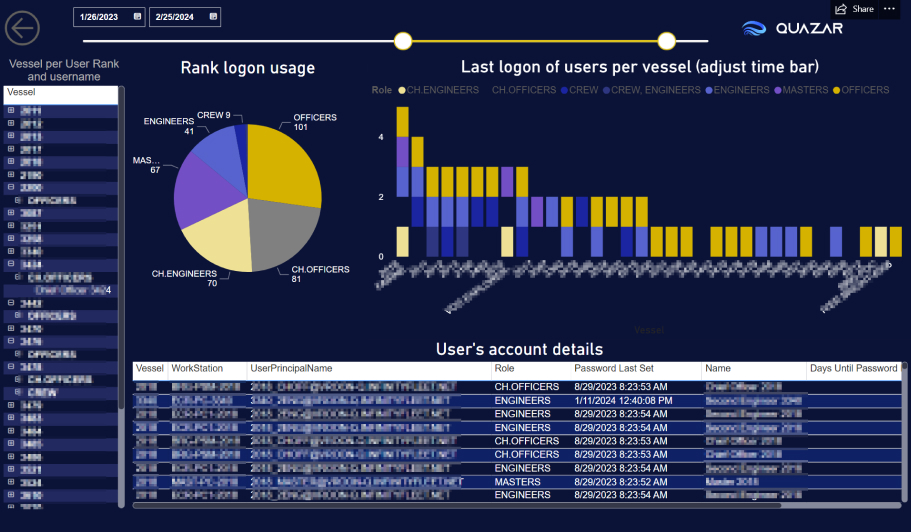
Task: Click the start date field 1/26/2023
Action: [x=102, y=17]
